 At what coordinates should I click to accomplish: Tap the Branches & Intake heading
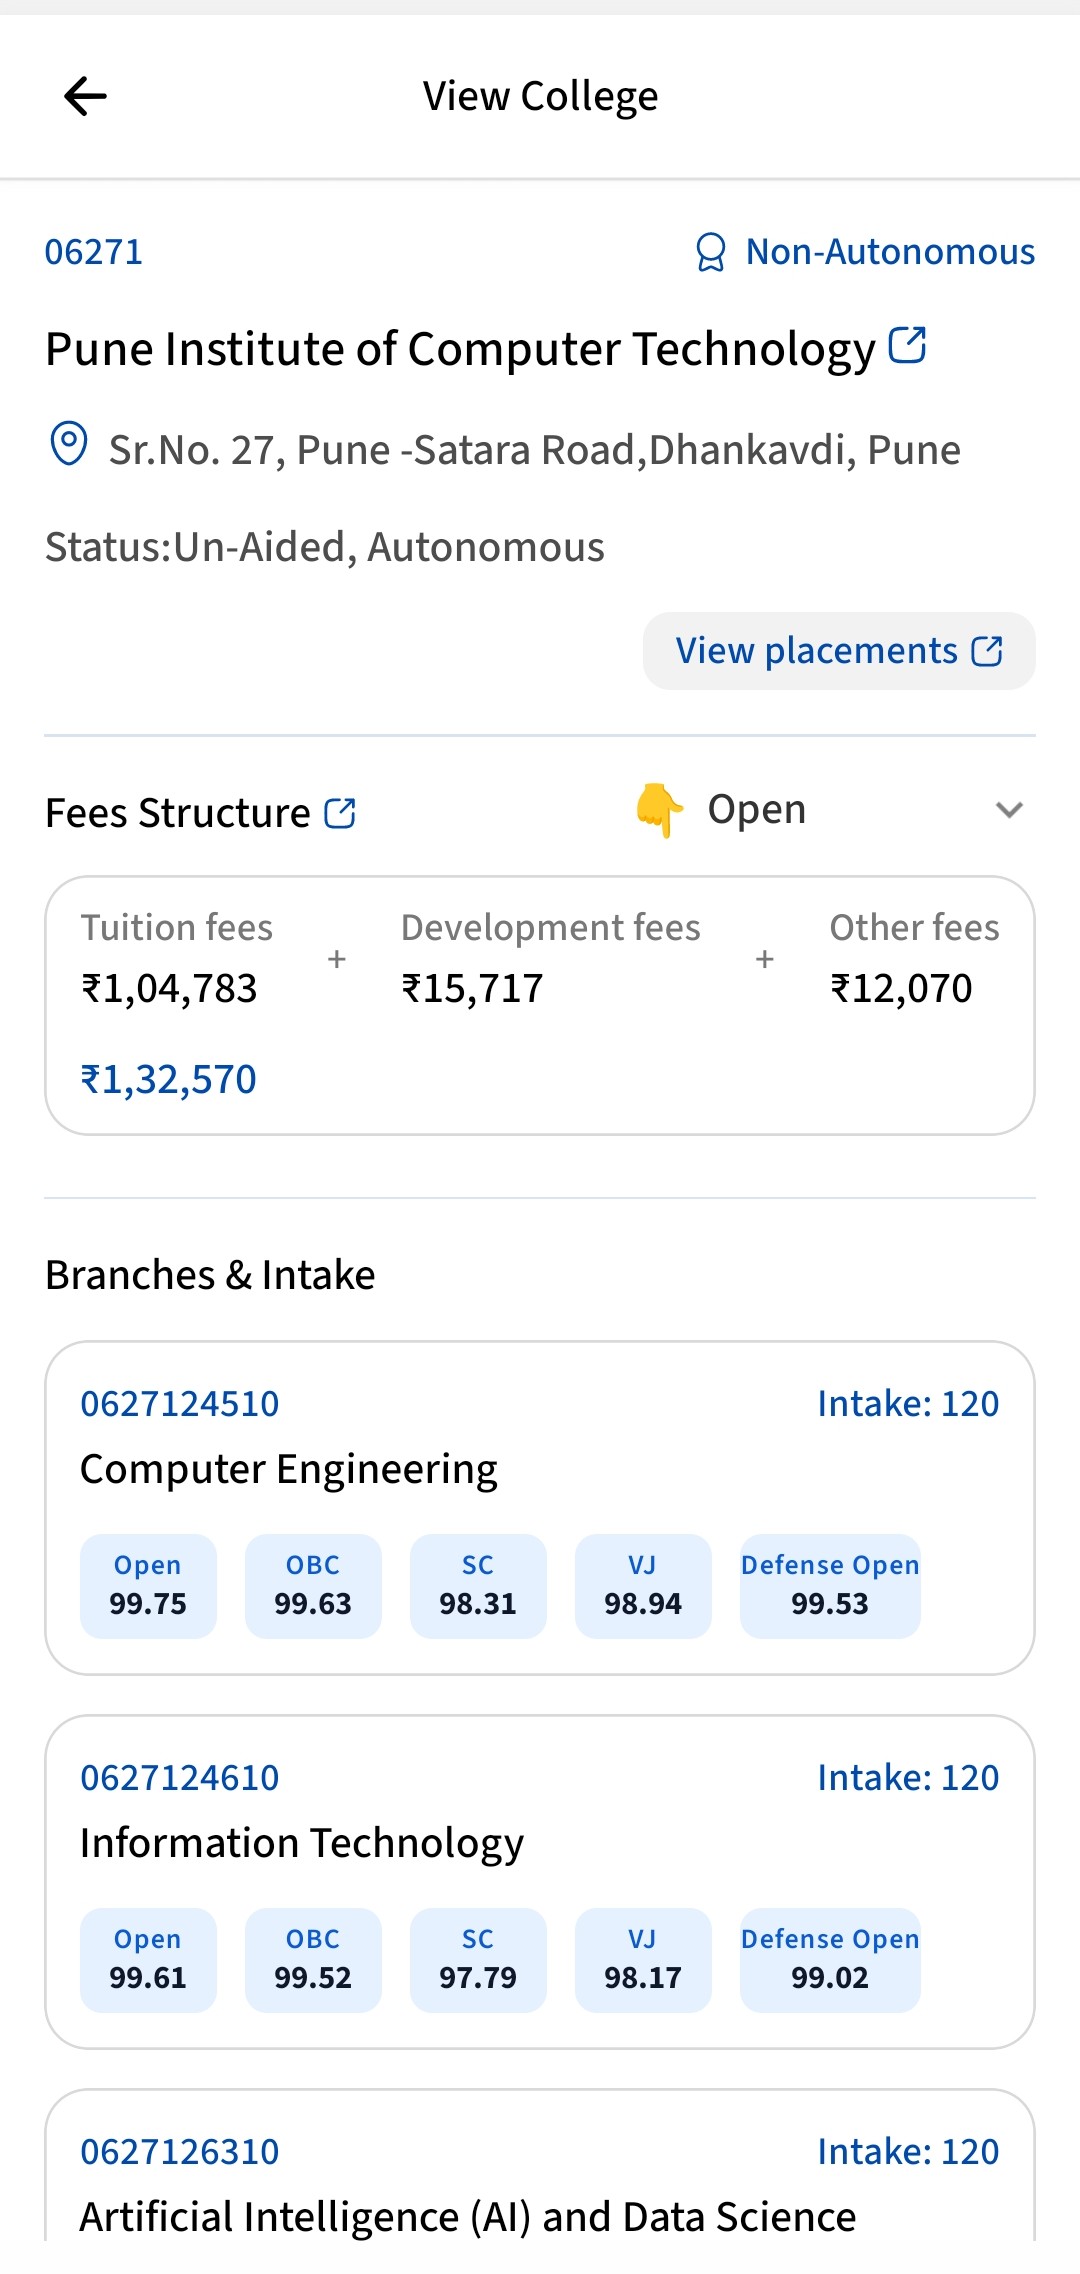210,1275
